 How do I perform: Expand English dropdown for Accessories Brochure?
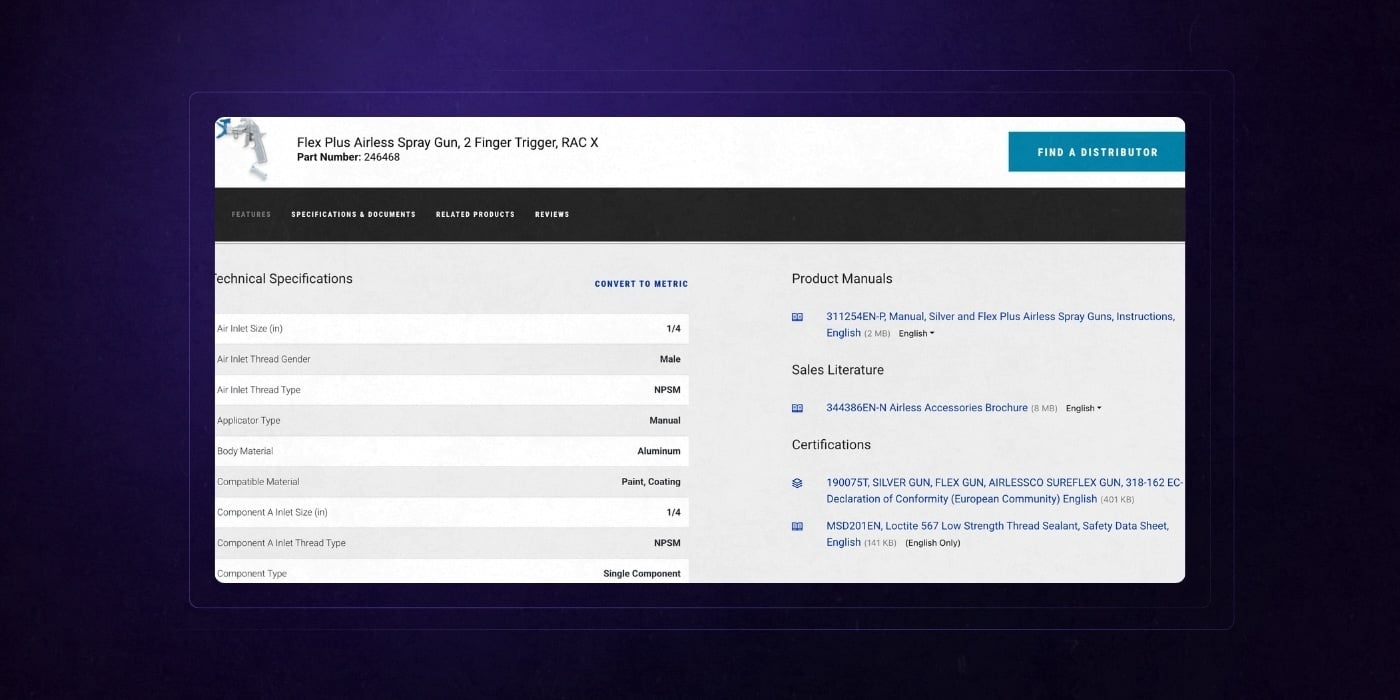(x=1084, y=408)
